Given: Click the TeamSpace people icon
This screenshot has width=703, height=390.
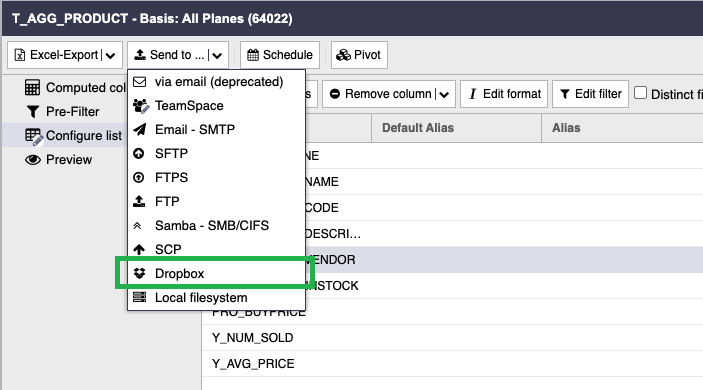Looking at the screenshot, I should 141,106.
